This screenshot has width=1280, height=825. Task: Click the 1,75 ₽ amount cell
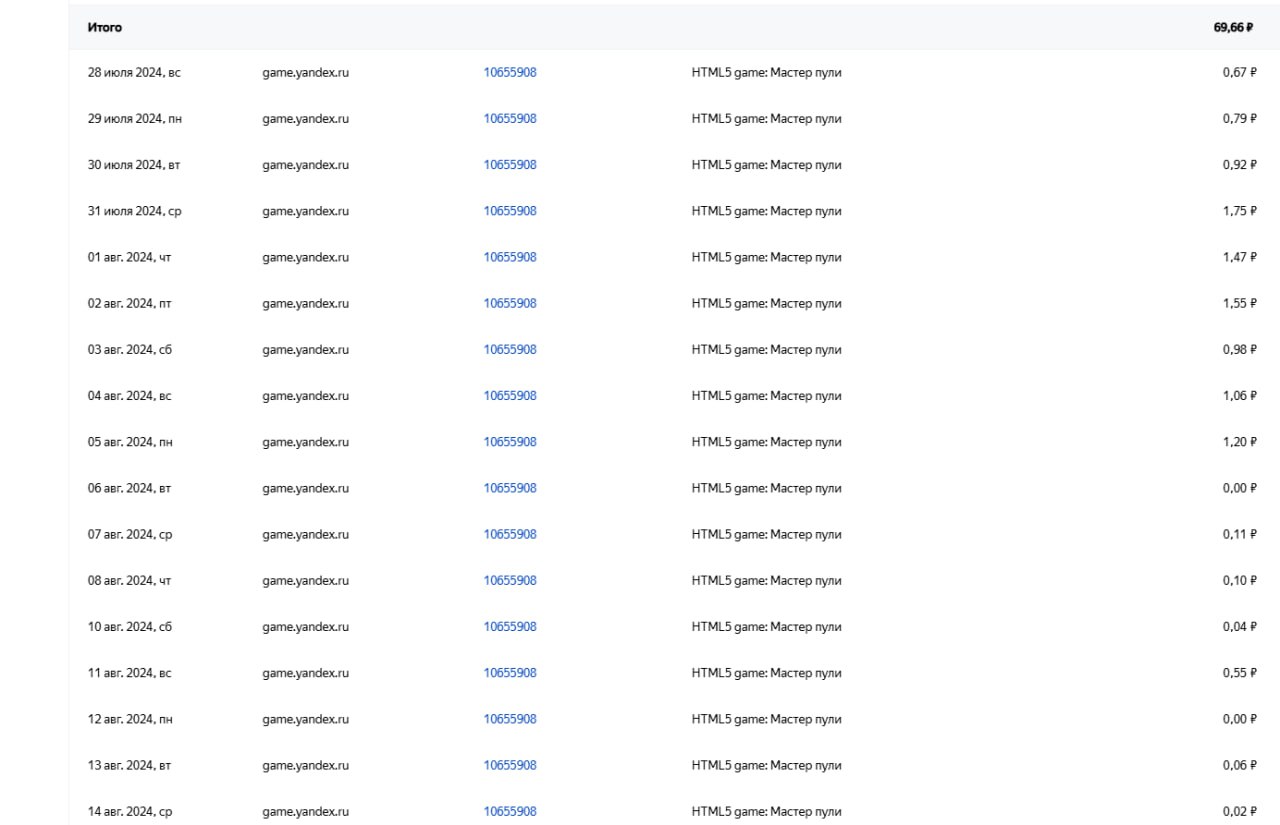[x=1239, y=211]
